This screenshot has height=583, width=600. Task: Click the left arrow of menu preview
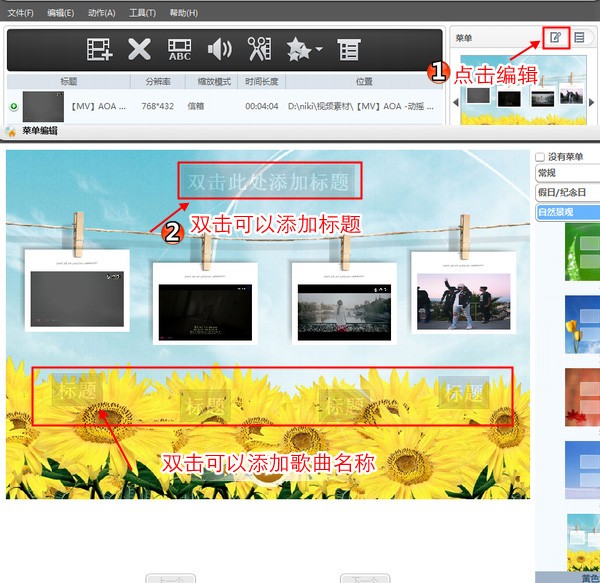[456, 103]
